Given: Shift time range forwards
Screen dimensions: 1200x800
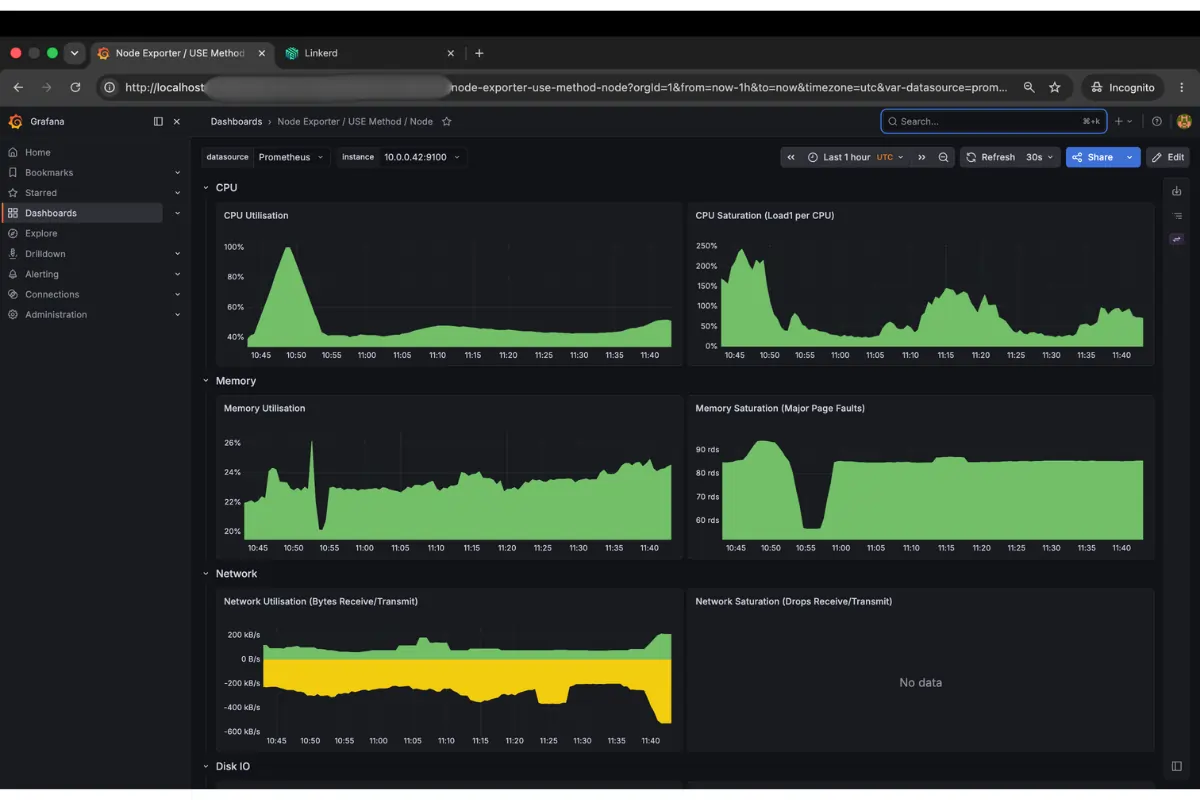Looking at the screenshot, I should tap(922, 157).
